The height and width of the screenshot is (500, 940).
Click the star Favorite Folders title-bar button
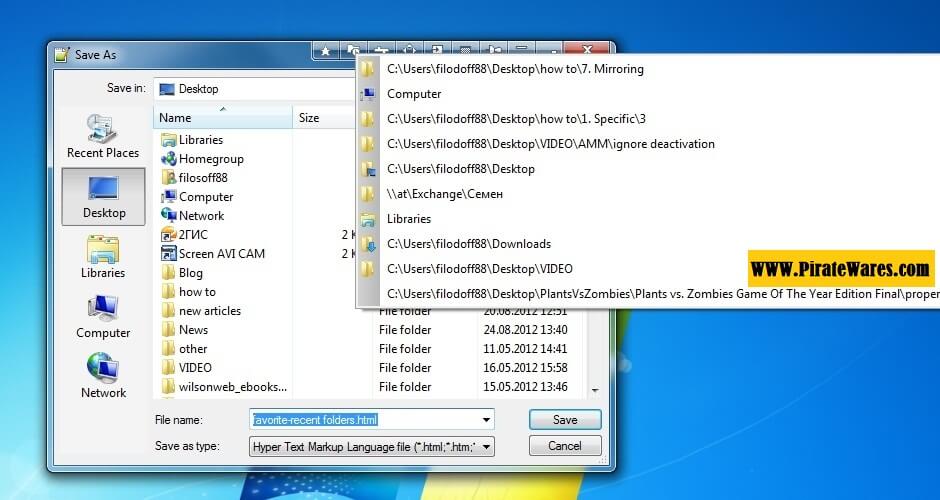tap(325, 49)
